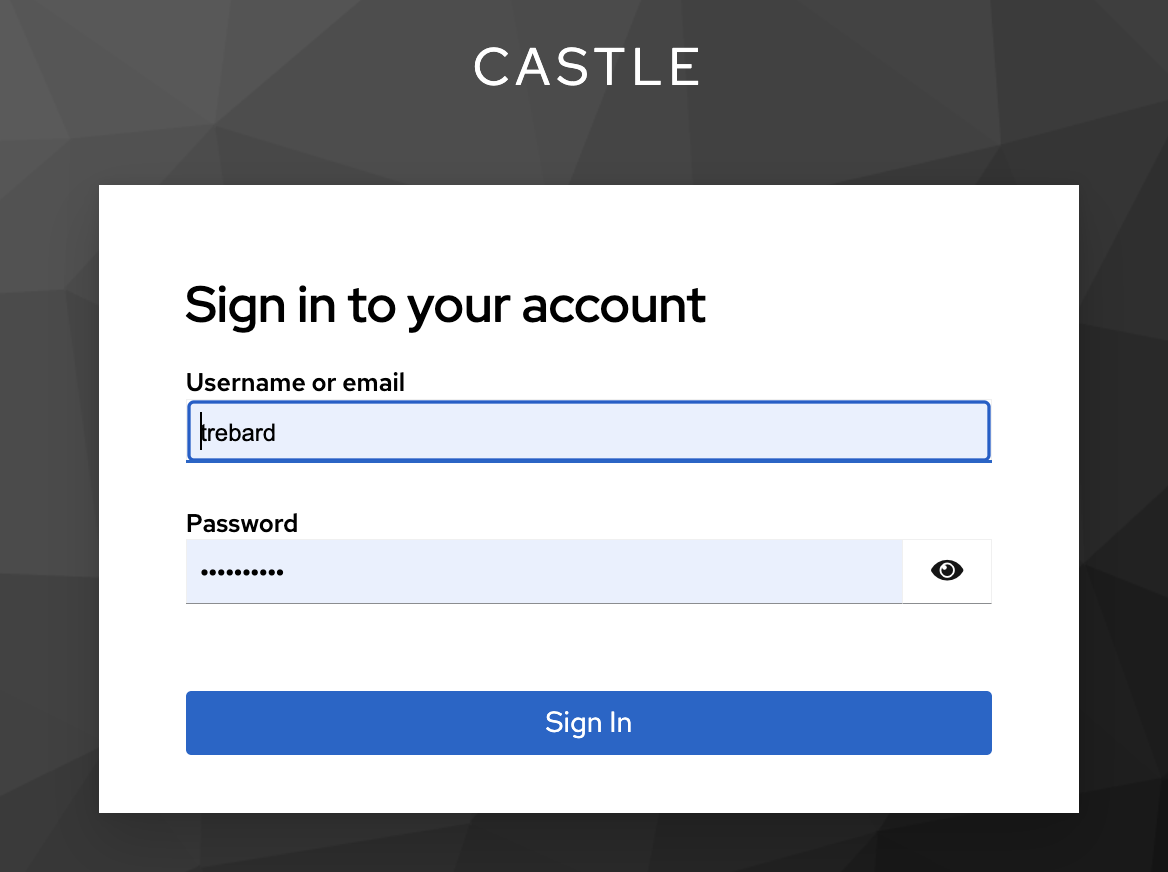
Task: Click the empty right side of the username field
Action: 800,432
